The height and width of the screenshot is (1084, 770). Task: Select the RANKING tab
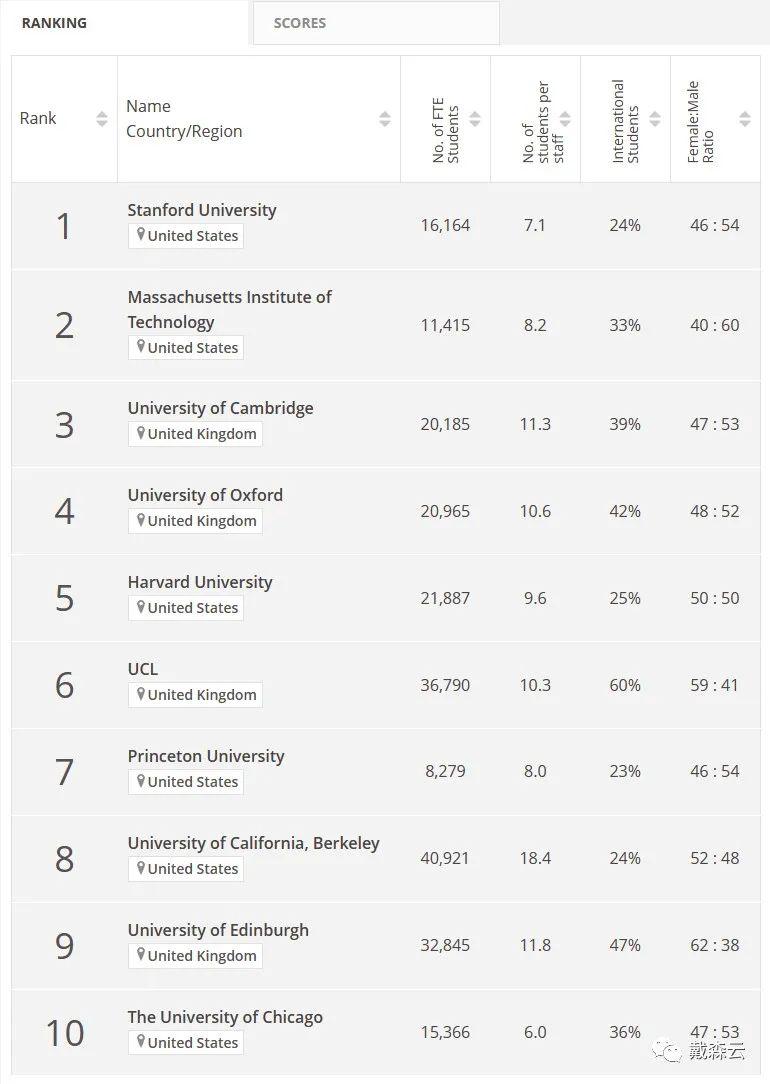pos(54,23)
